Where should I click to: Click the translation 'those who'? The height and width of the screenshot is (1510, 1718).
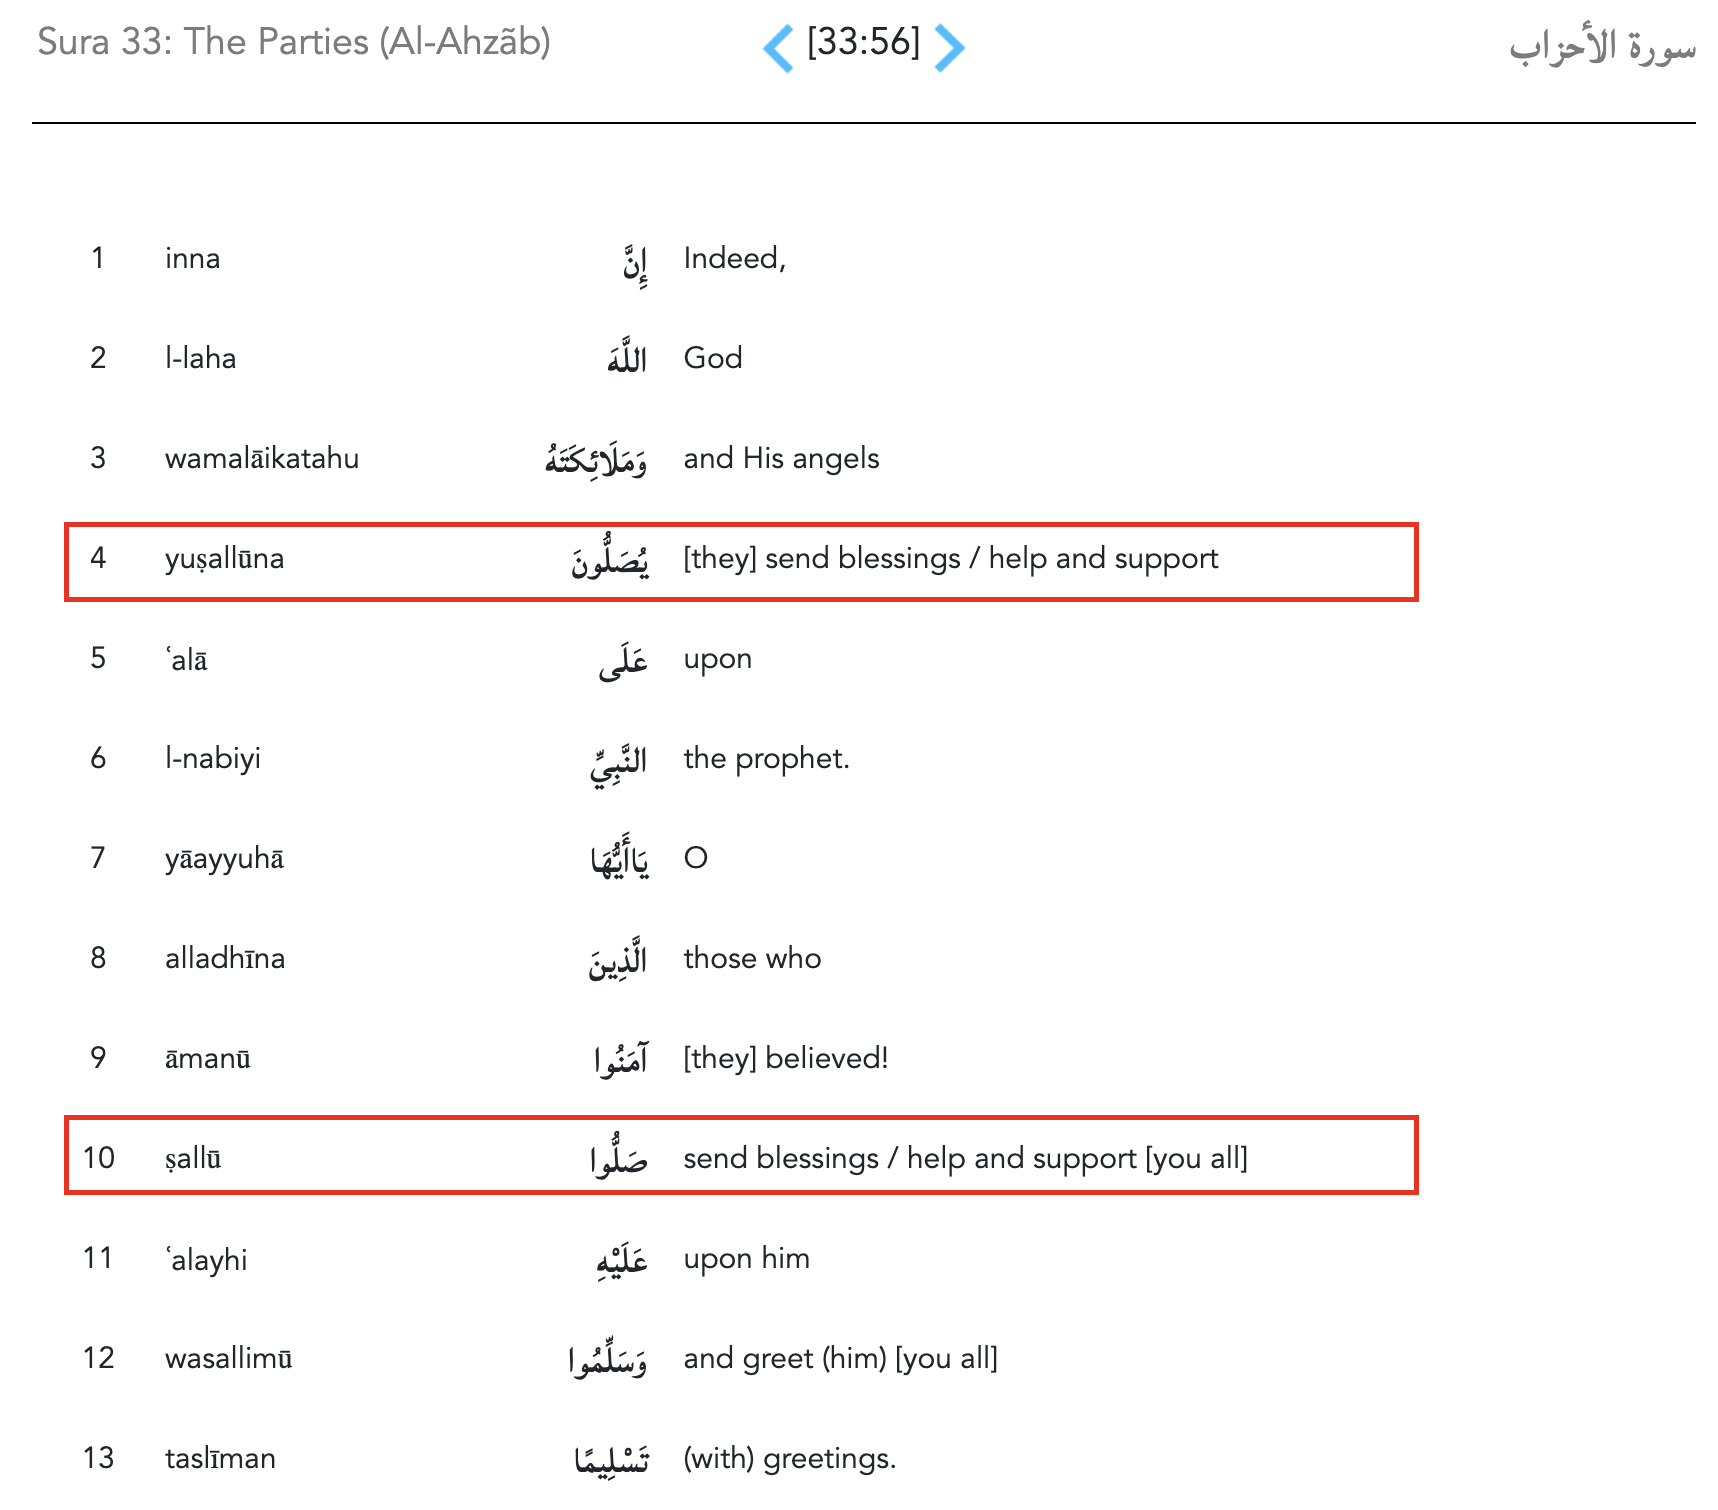coord(752,959)
